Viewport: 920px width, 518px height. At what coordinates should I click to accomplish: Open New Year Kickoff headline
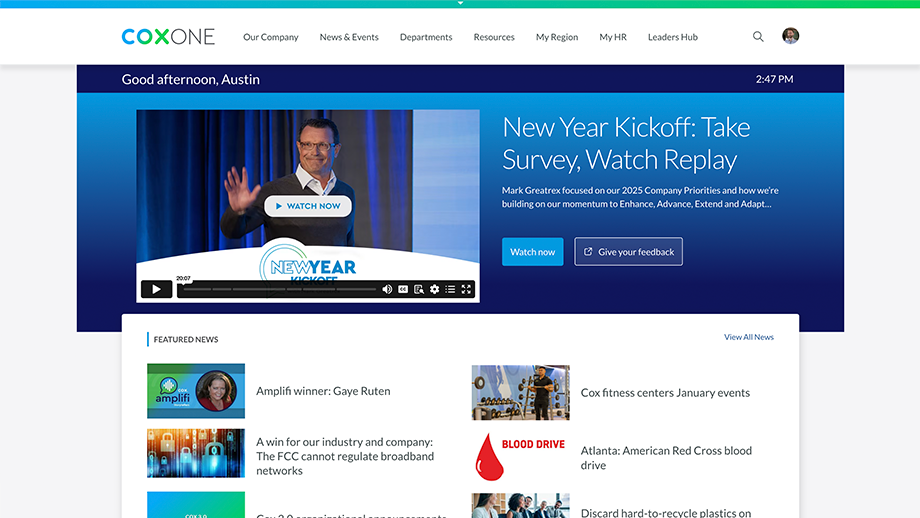point(626,143)
